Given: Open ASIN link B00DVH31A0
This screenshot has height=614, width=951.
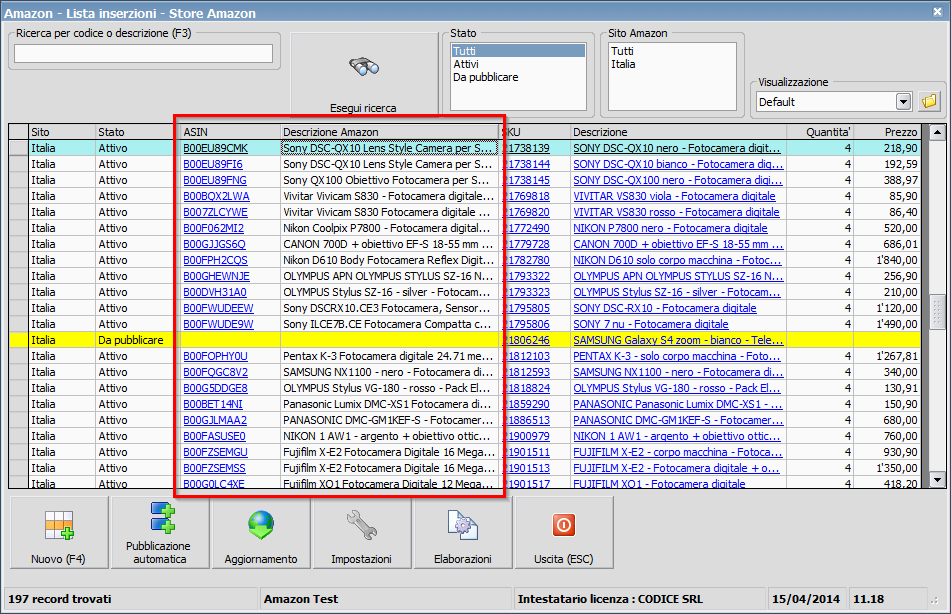Looking at the screenshot, I should 215,292.
